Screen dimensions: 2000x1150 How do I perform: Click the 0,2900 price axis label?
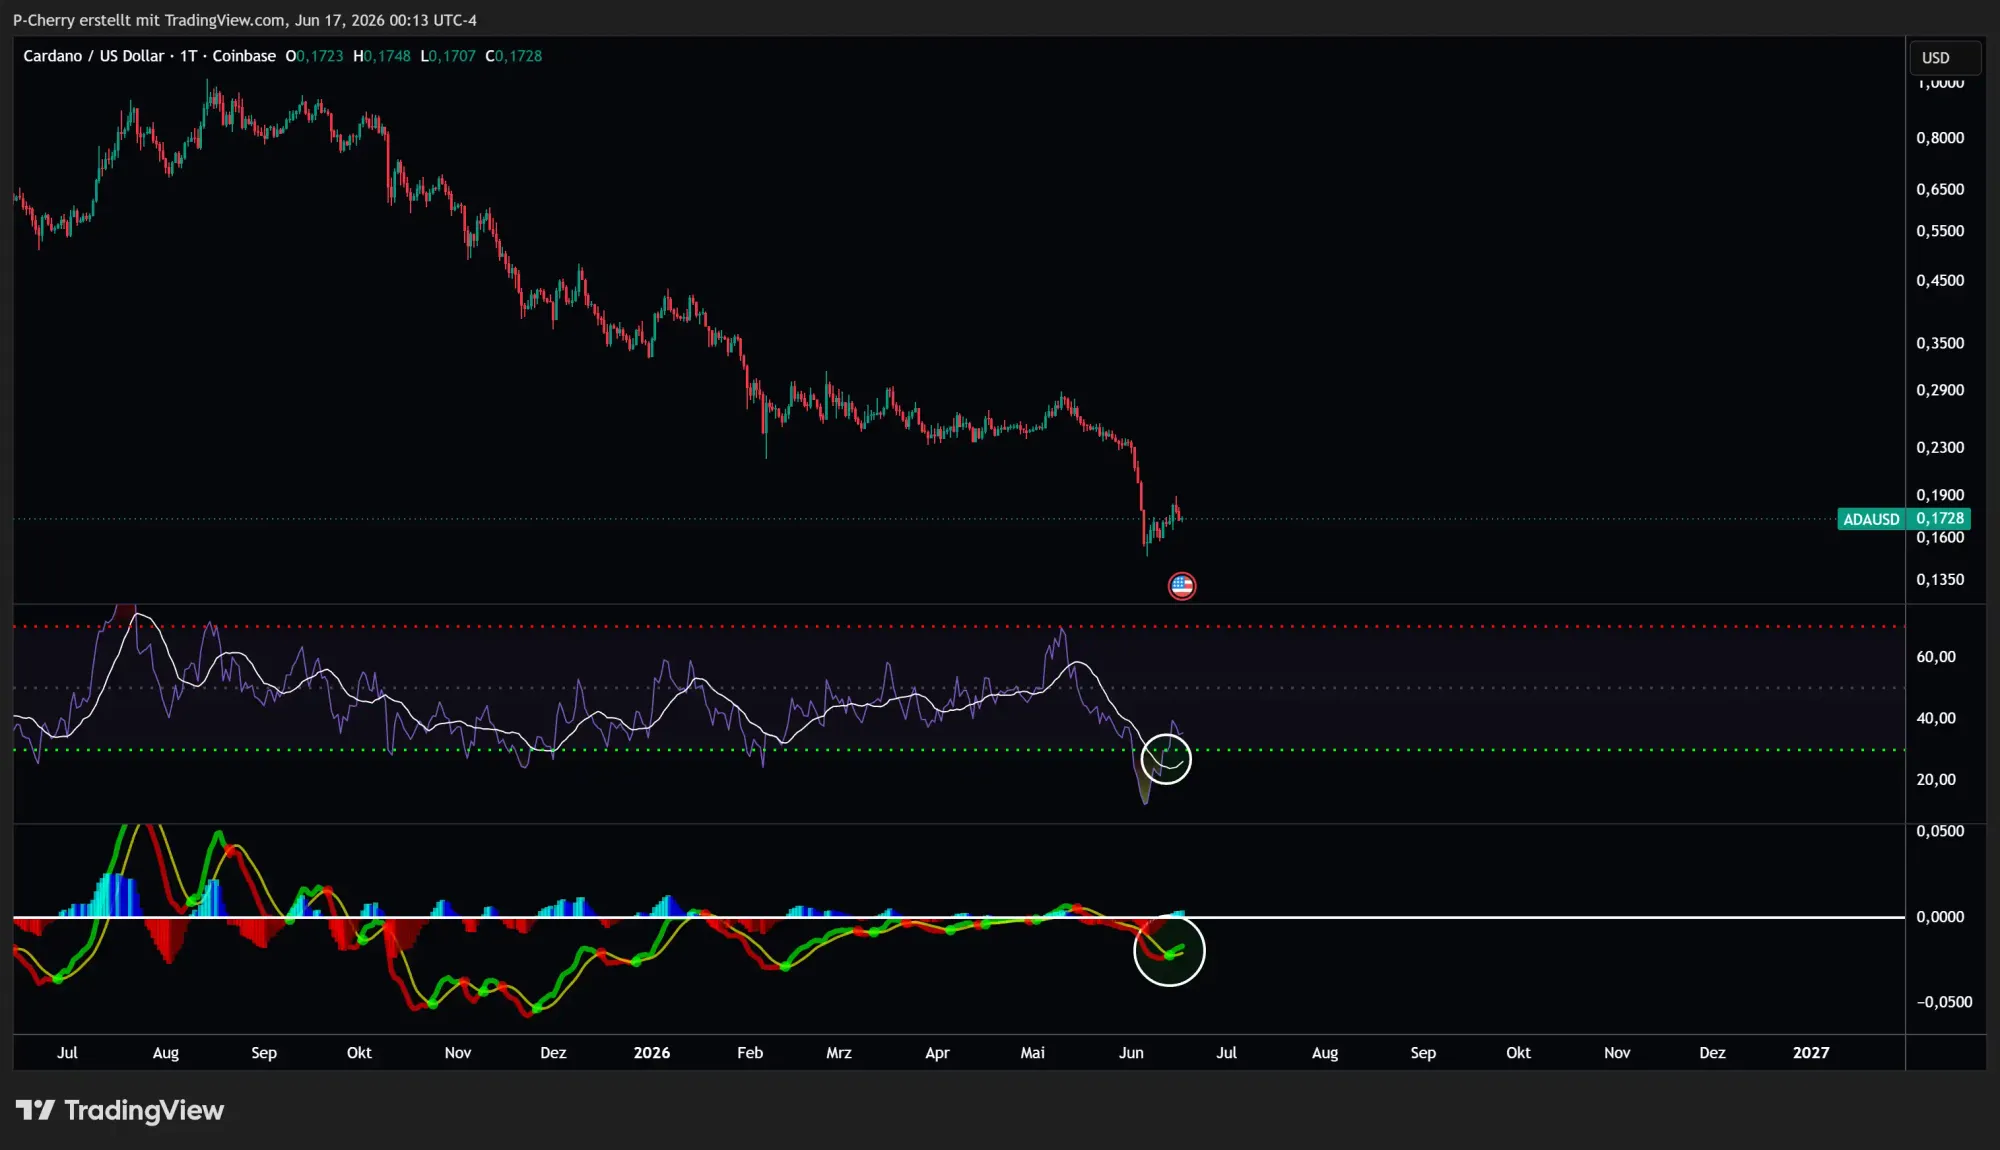pyautogui.click(x=1940, y=390)
